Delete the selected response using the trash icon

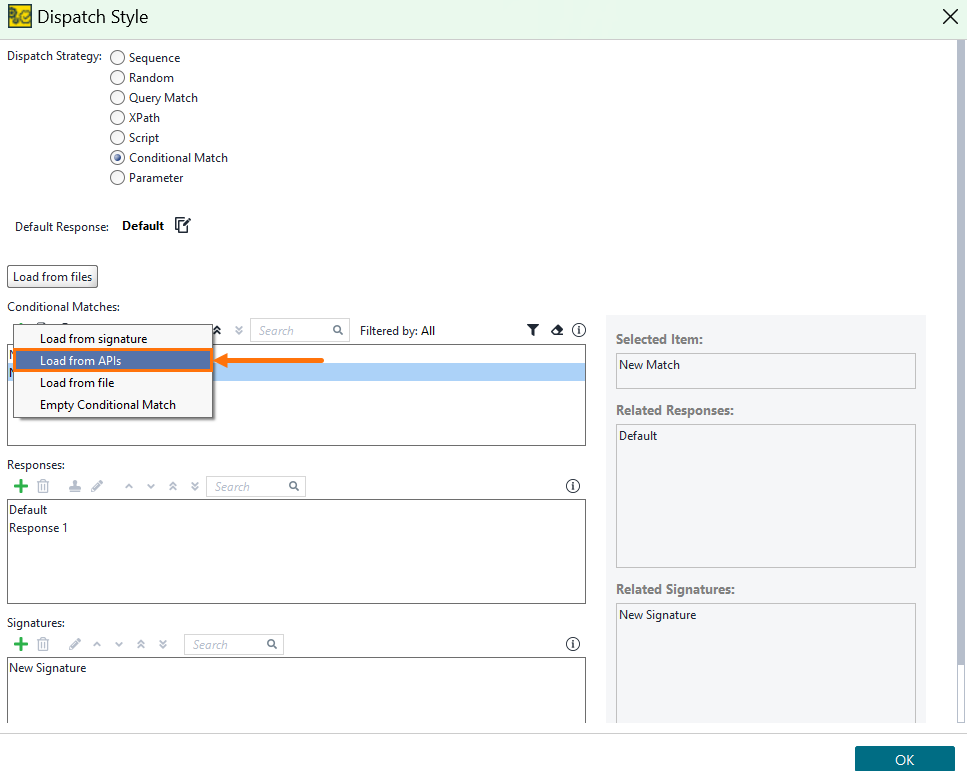point(42,486)
